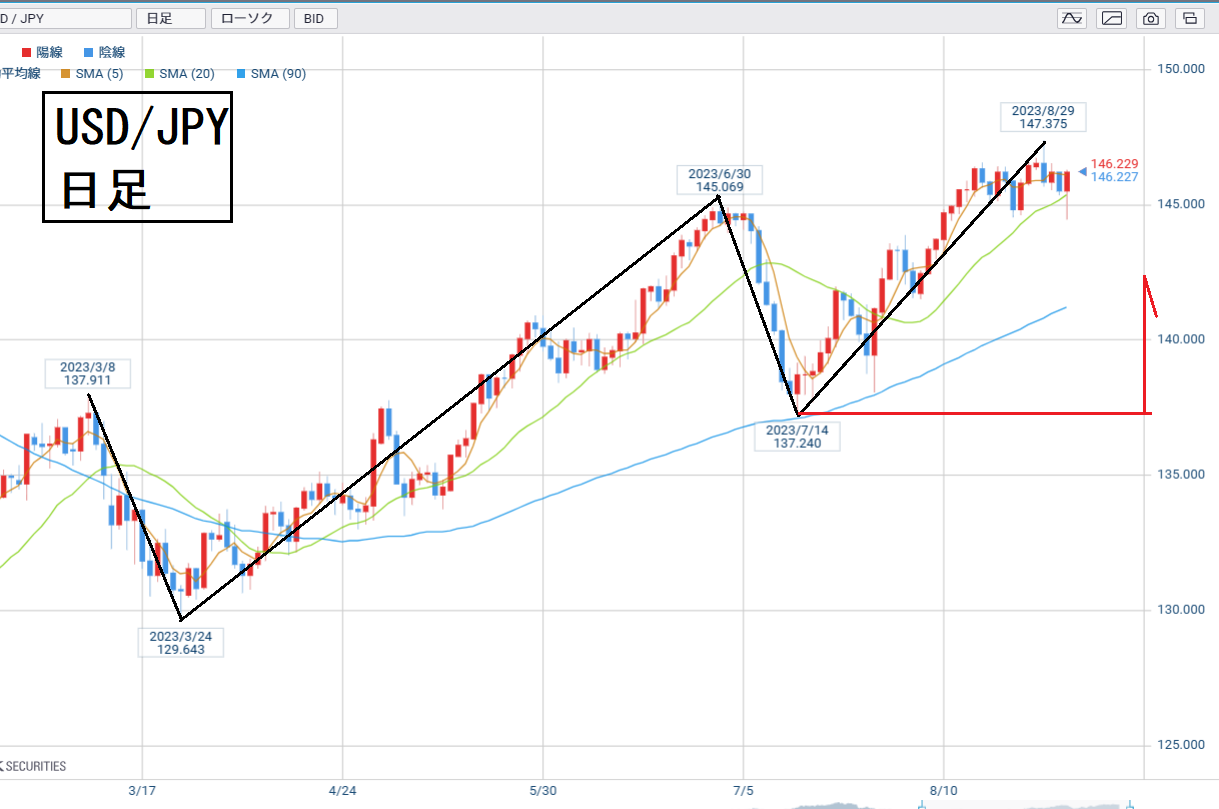Click the 8/10 date axis label
The height and width of the screenshot is (809, 1219).
(x=944, y=790)
